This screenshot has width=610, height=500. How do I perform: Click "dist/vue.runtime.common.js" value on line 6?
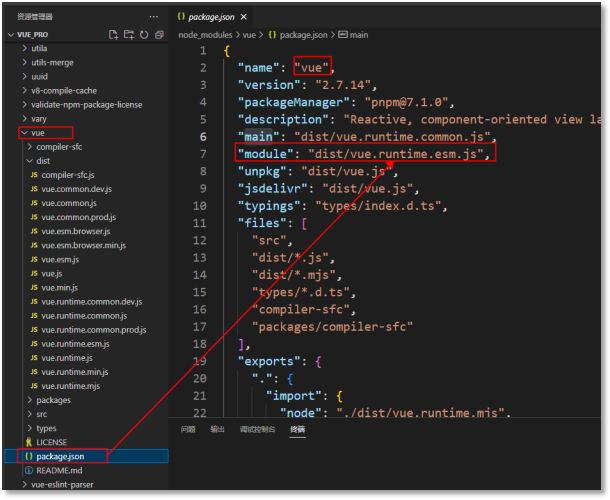pos(392,137)
